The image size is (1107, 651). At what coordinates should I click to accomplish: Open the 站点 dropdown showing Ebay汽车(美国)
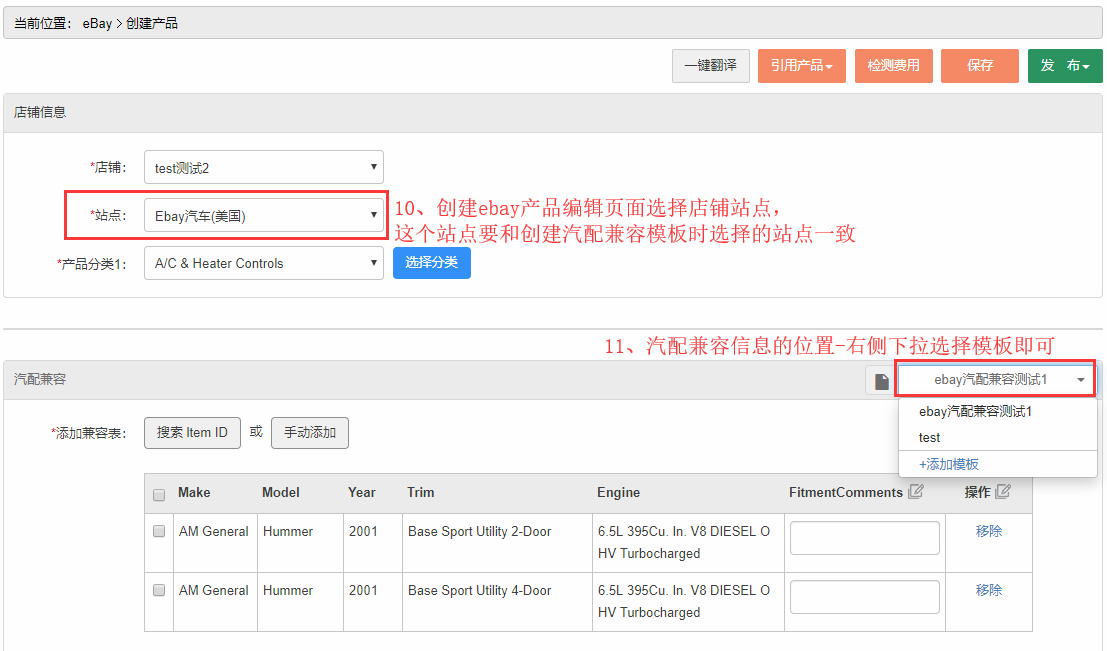coord(264,215)
